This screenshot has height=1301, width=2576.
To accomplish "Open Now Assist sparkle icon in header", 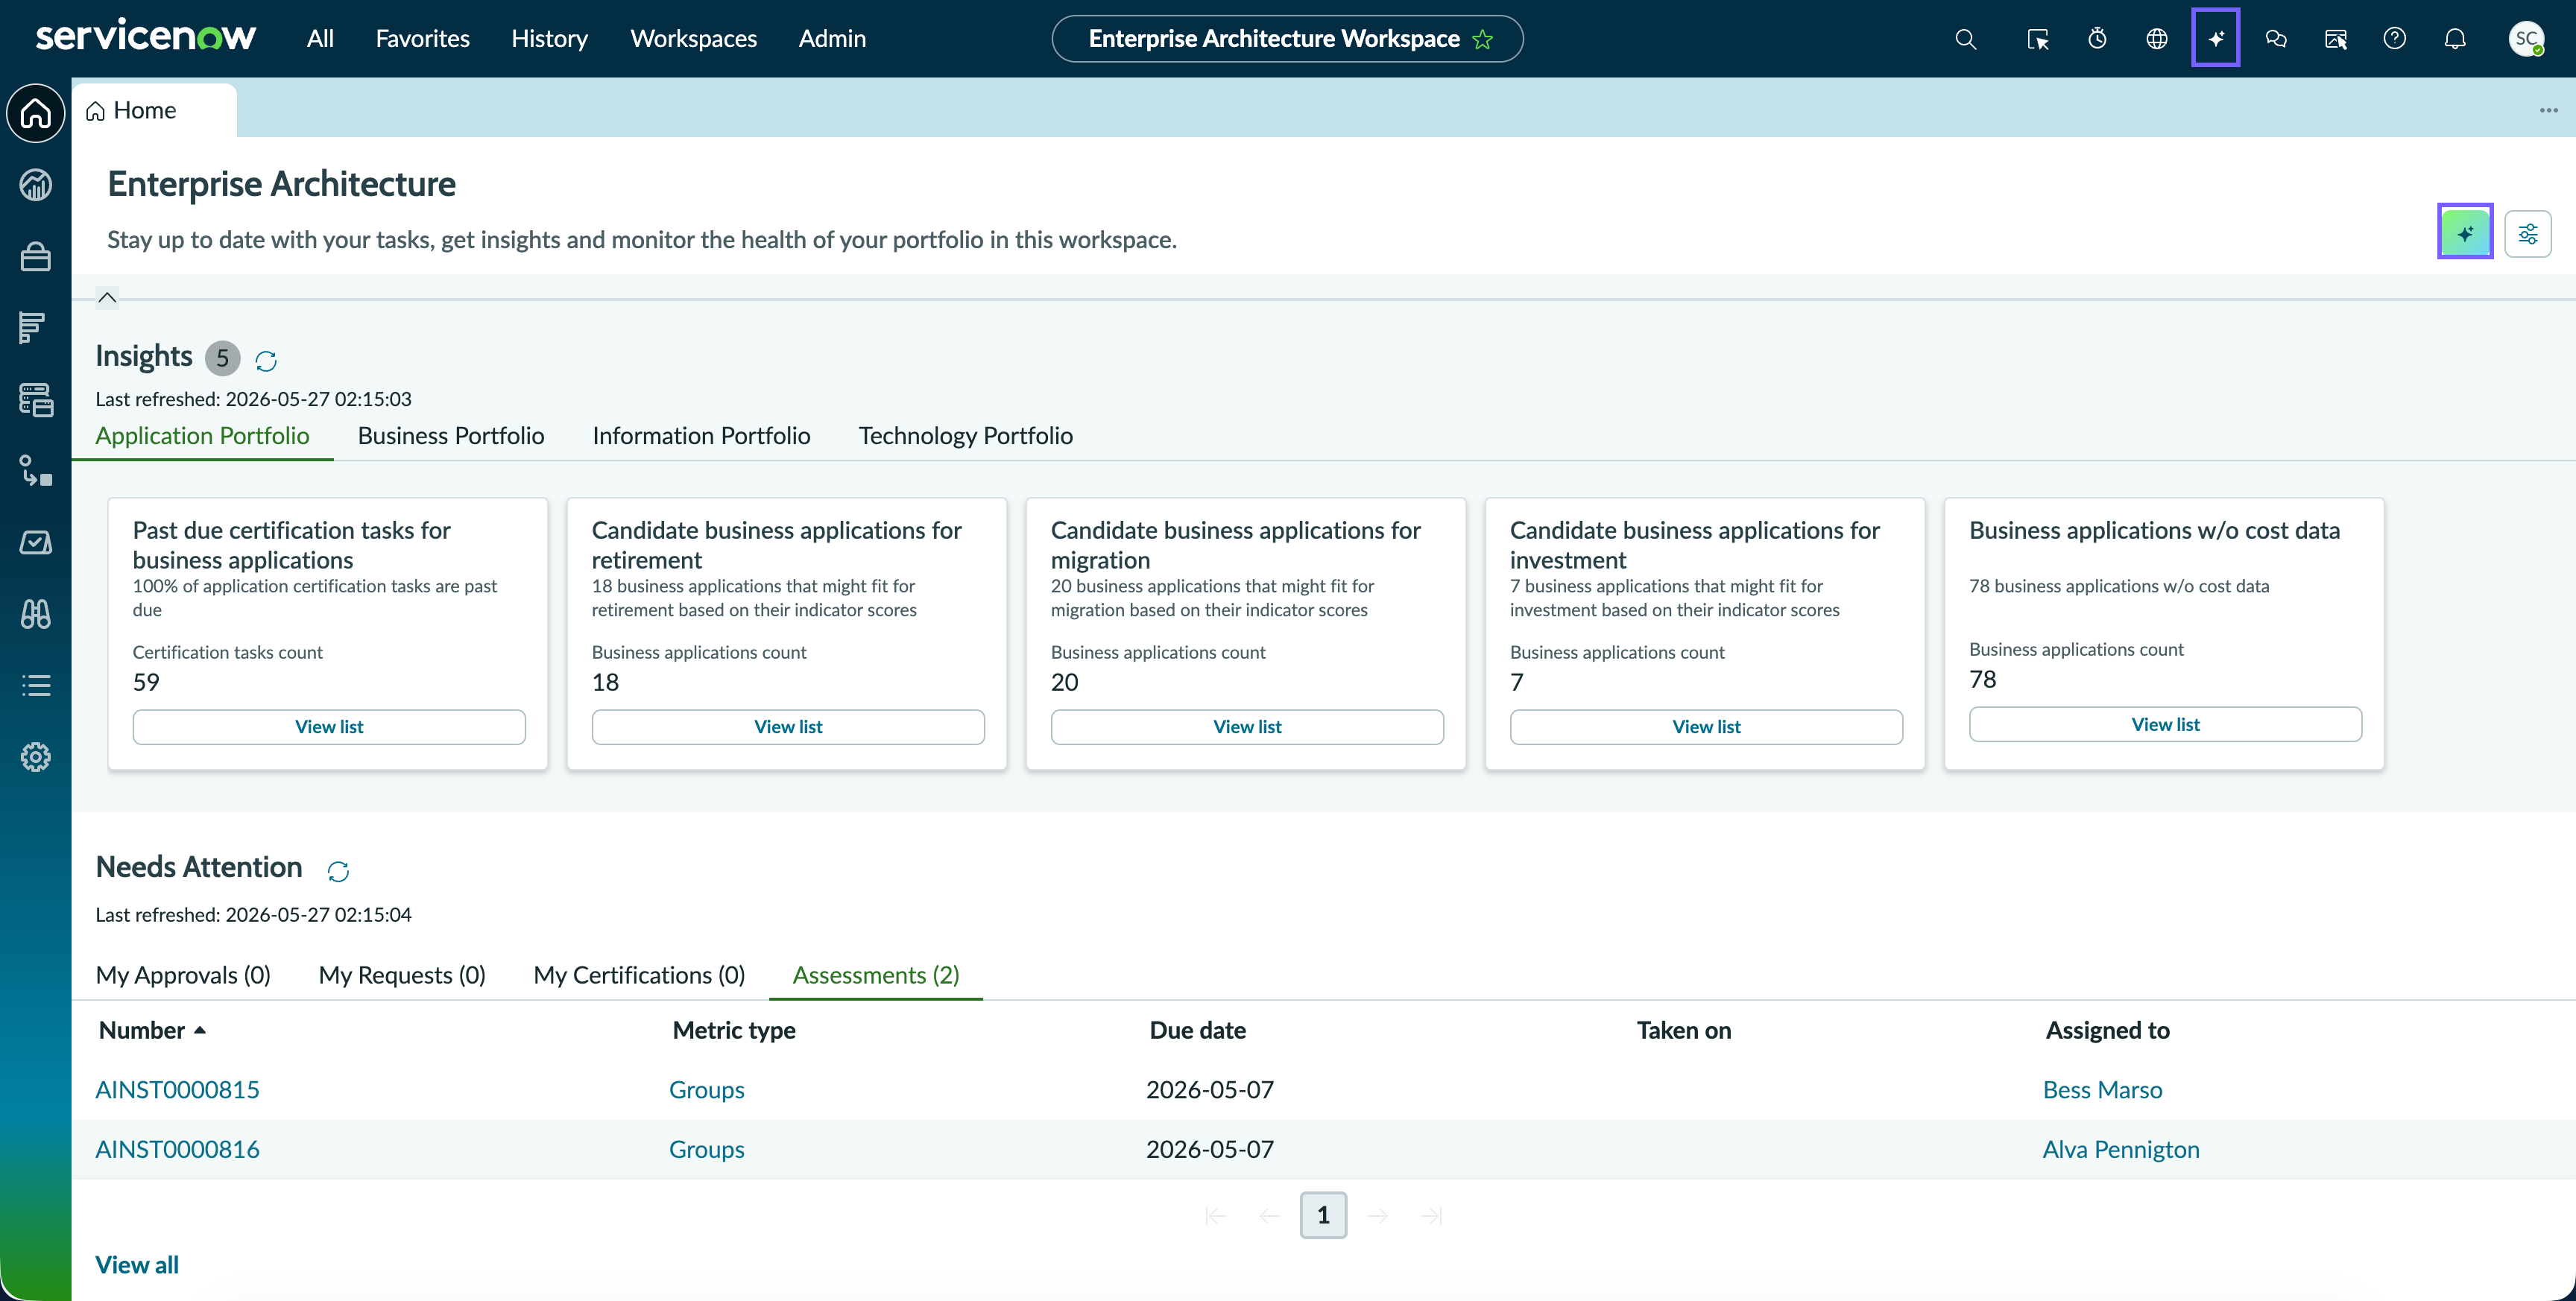I will coord(2215,38).
